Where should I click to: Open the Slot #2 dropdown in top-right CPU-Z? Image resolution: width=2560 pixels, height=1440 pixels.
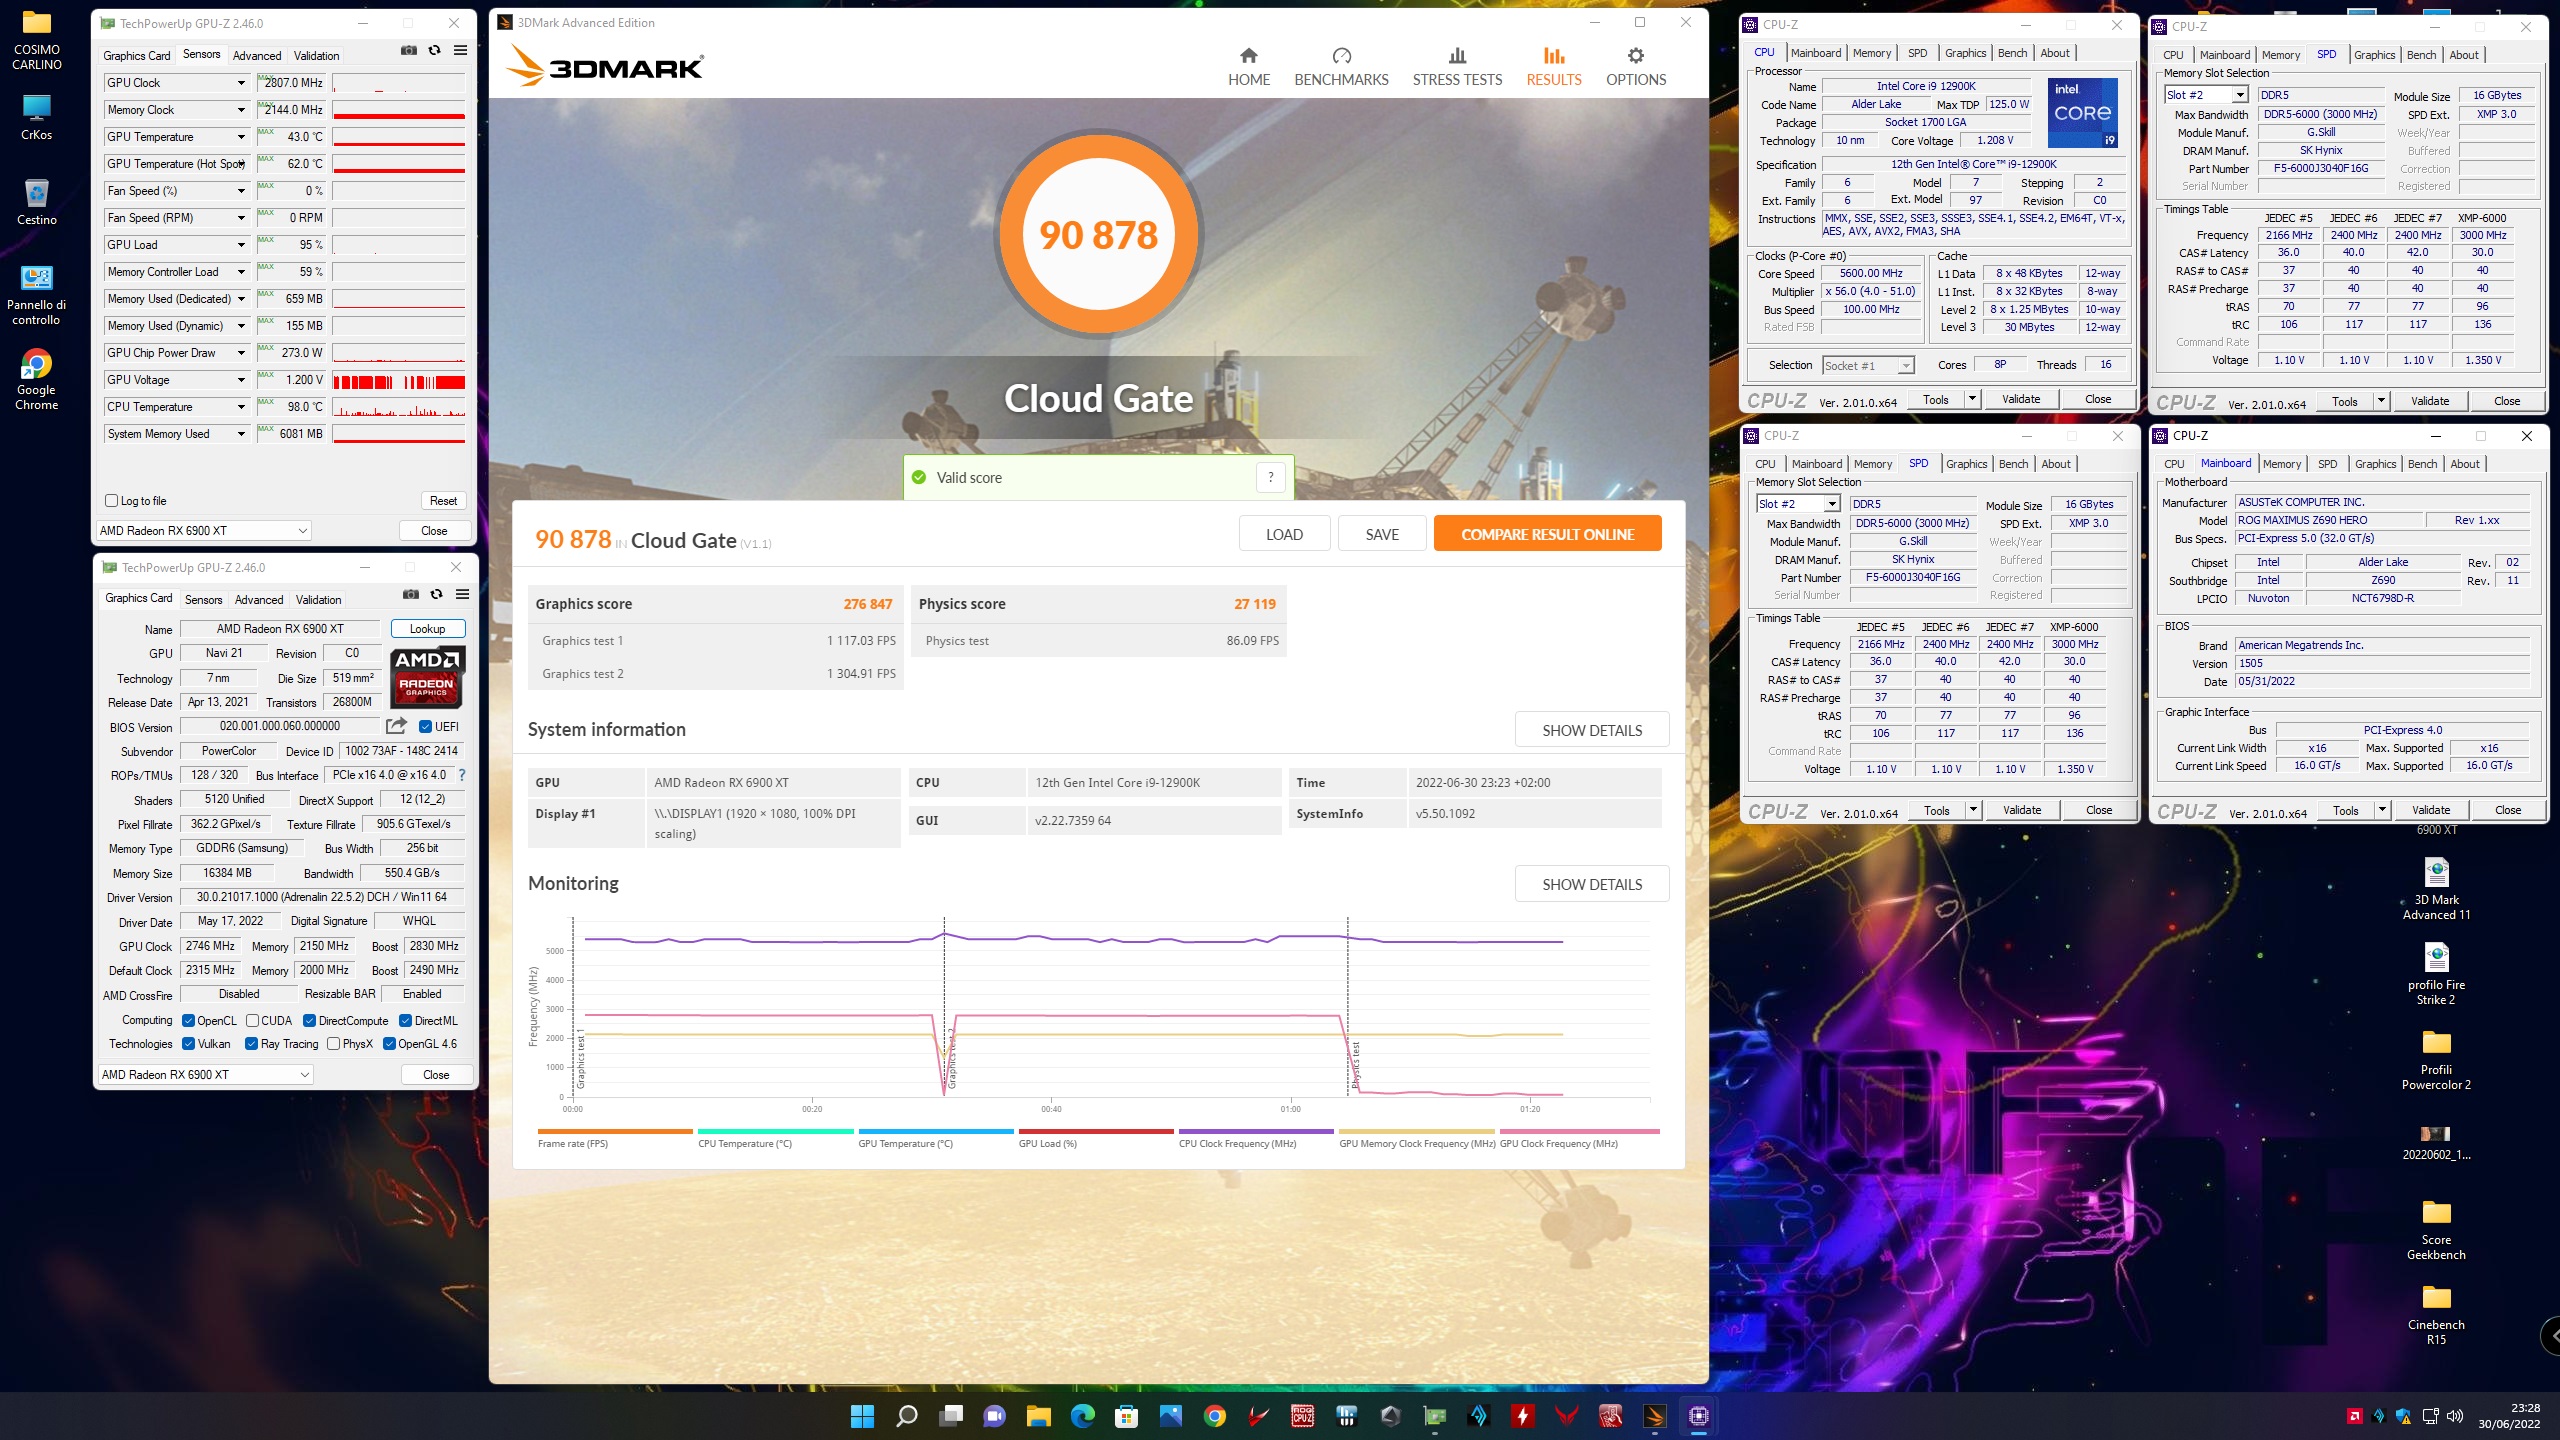(2207, 95)
